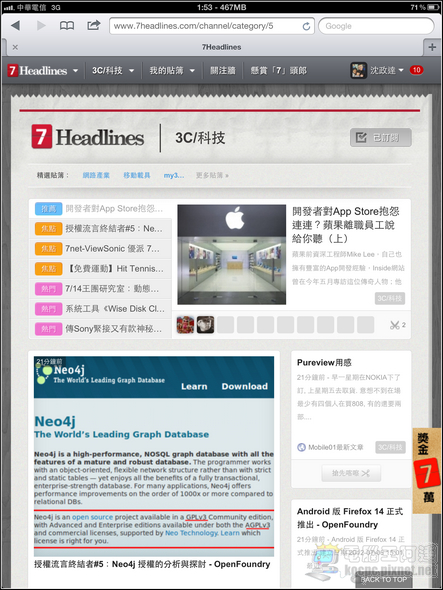Click the 獎金7萬 side banner

(427, 471)
